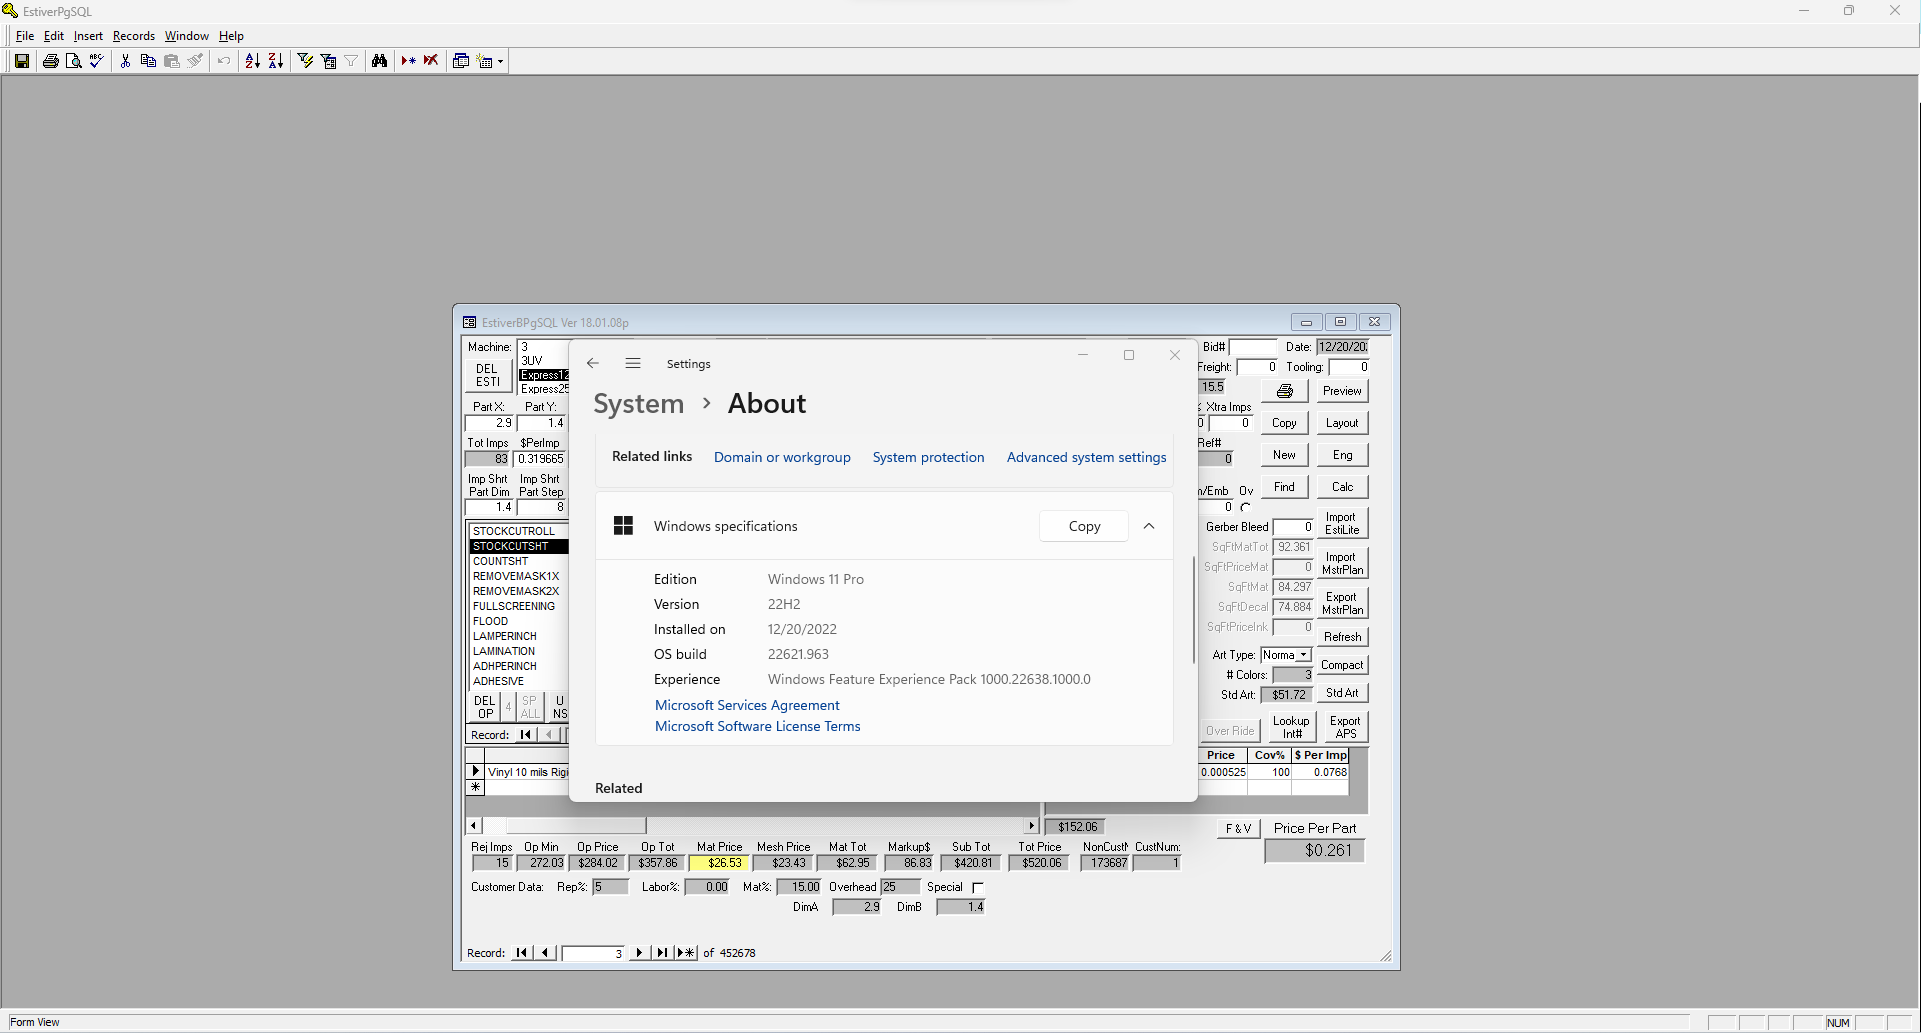The image size is (1921, 1033).
Task: Sort records ascending with the A-Z icon
Action: [252, 60]
